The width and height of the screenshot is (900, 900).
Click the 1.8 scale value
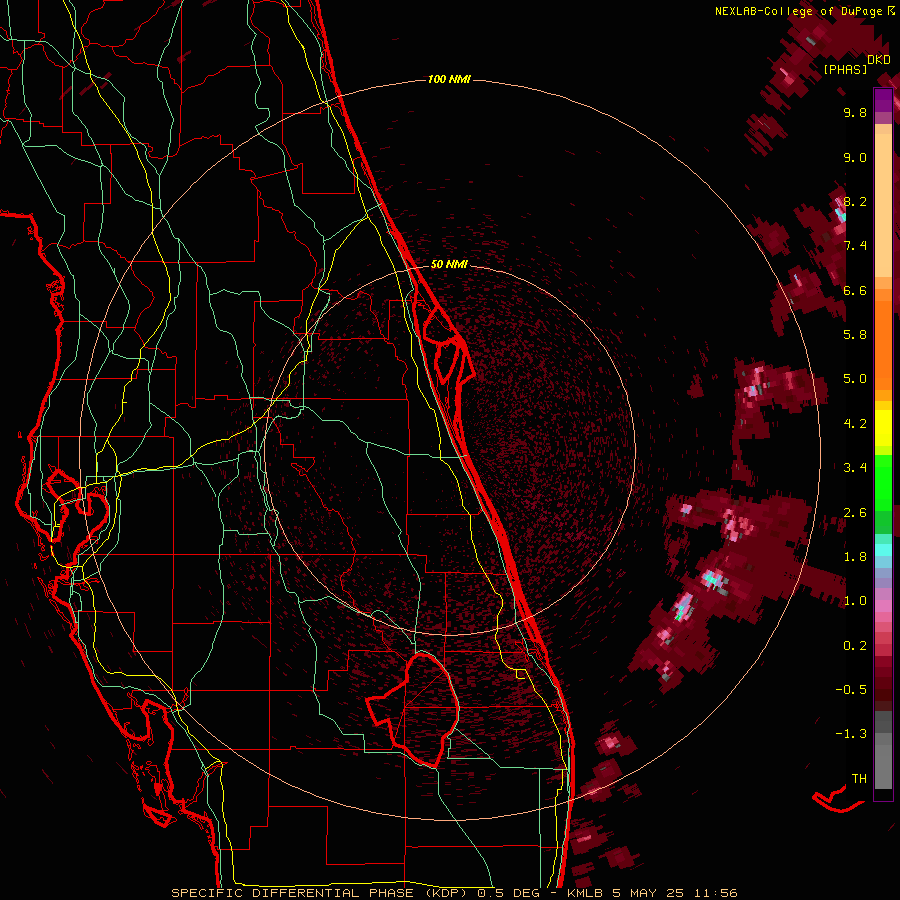(x=855, y=556)
